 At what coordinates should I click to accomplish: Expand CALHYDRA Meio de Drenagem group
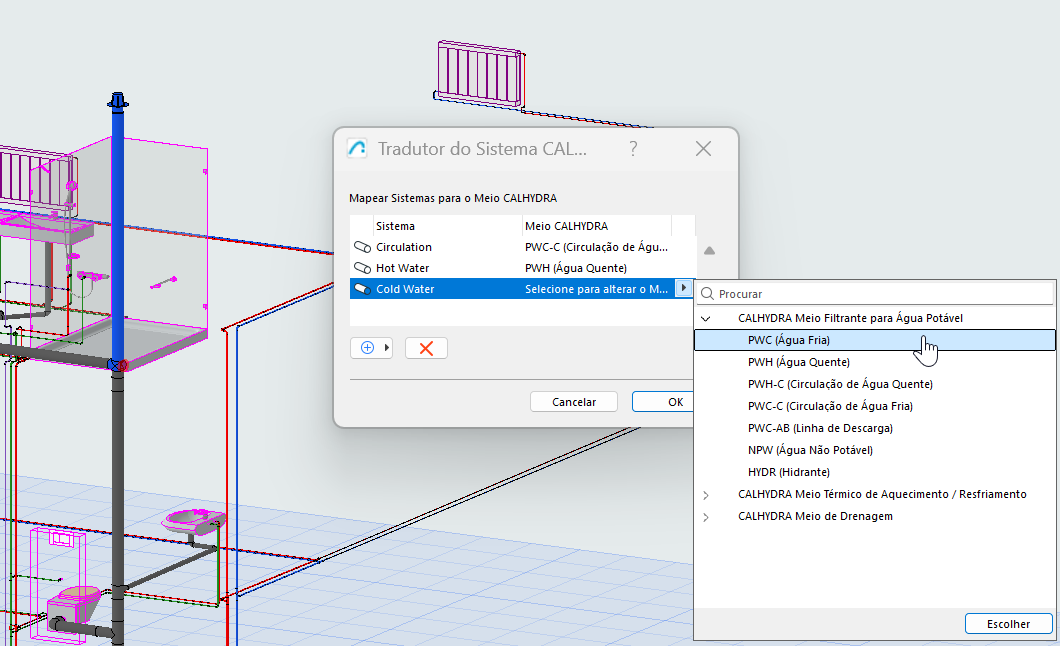[706, 518]
